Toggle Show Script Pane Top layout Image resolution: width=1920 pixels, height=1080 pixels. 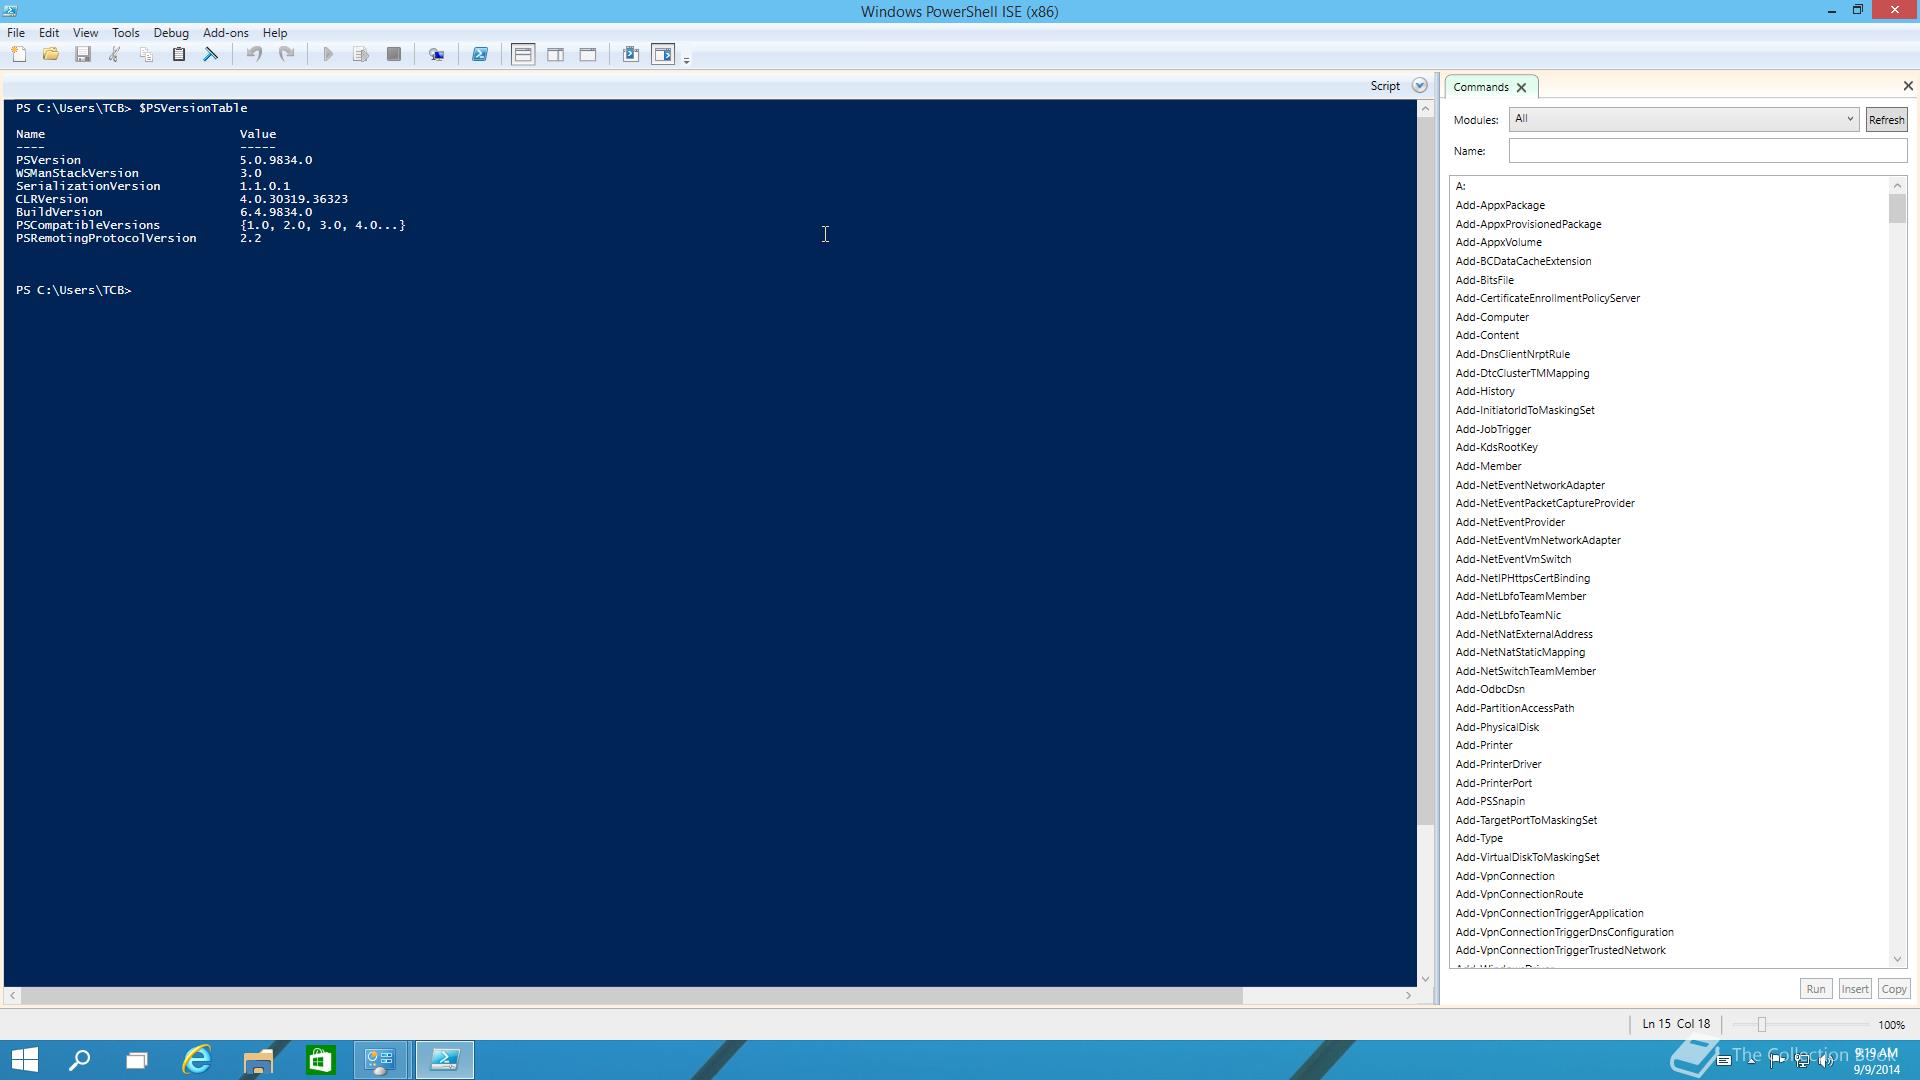(x=523, y=55)
